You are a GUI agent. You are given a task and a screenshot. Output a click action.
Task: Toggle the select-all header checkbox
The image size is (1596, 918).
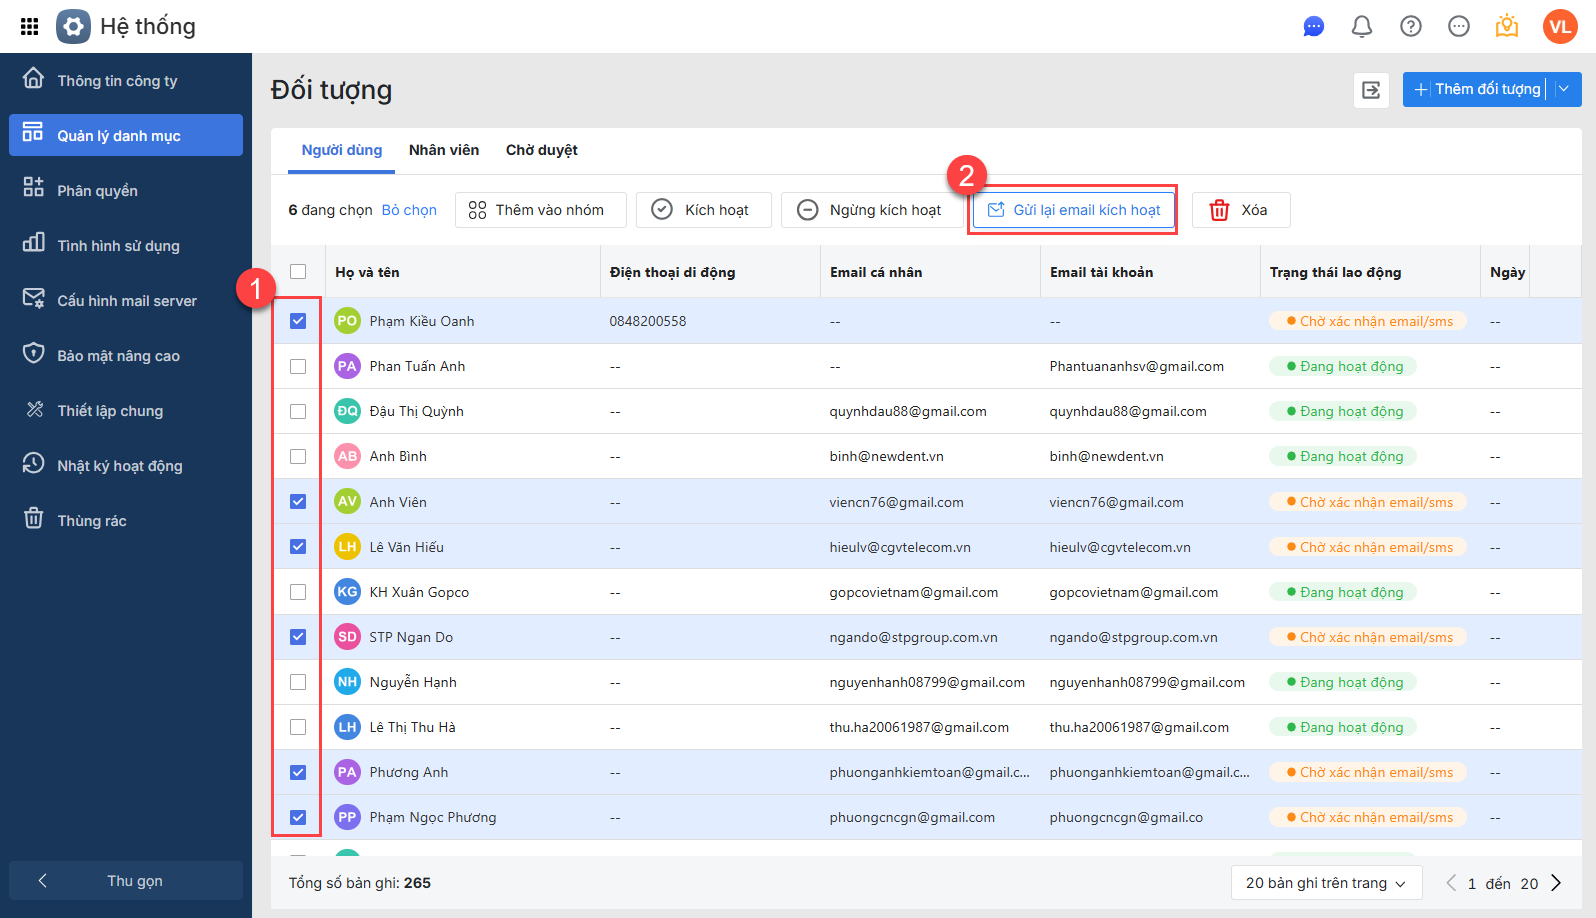coord(298,271)
